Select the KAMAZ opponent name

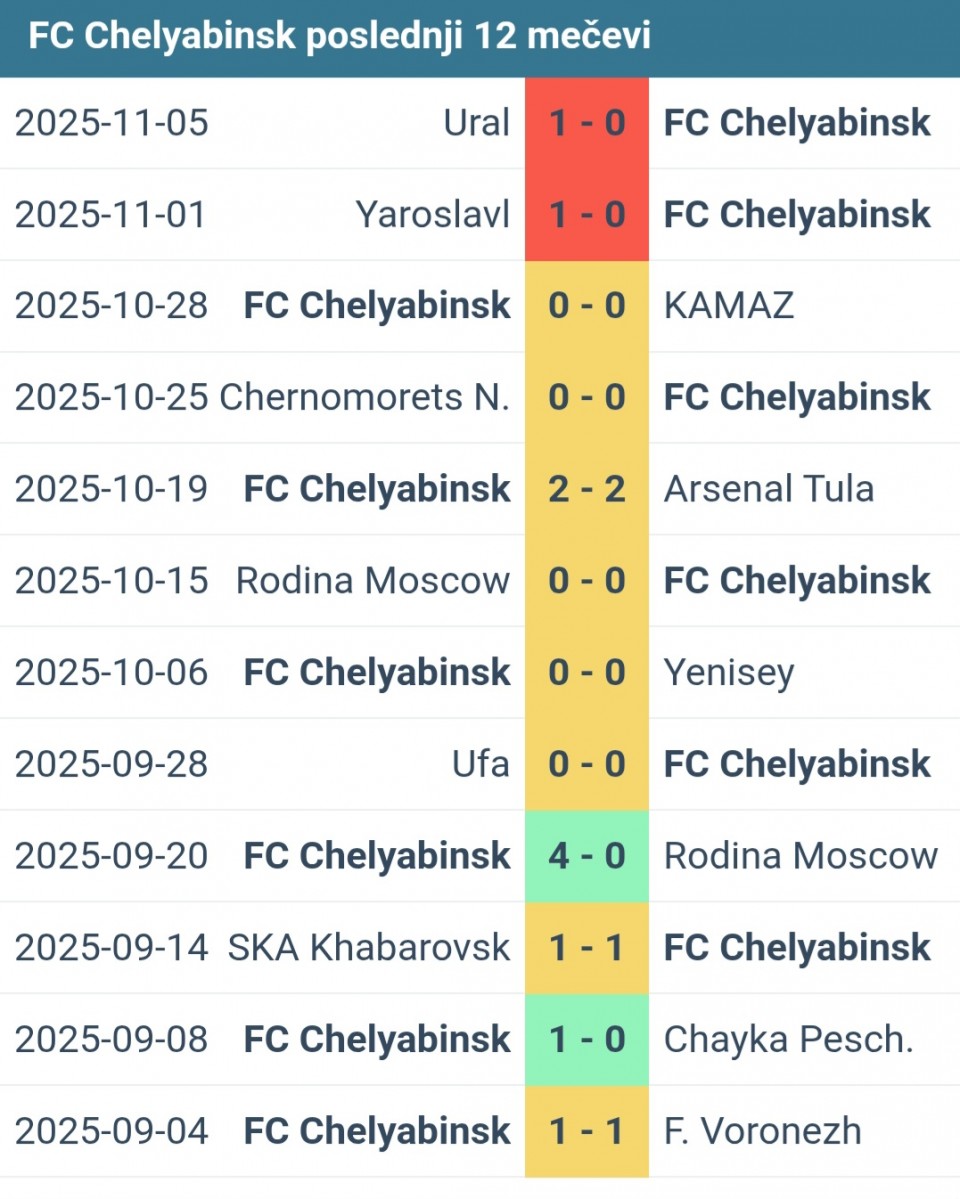(x=729, y=306)
